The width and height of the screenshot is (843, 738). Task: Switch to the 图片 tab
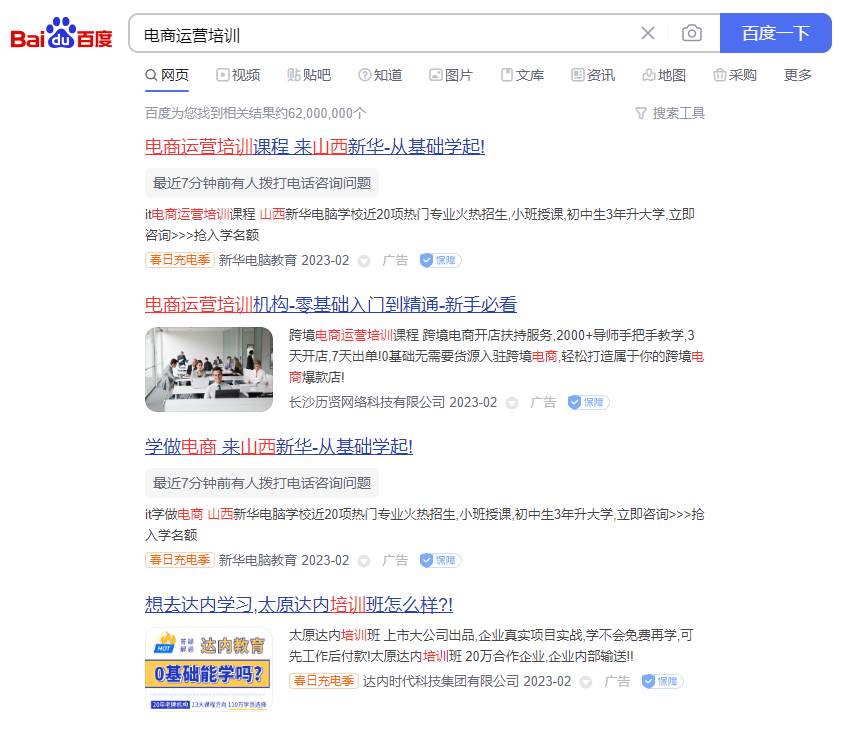451,75
